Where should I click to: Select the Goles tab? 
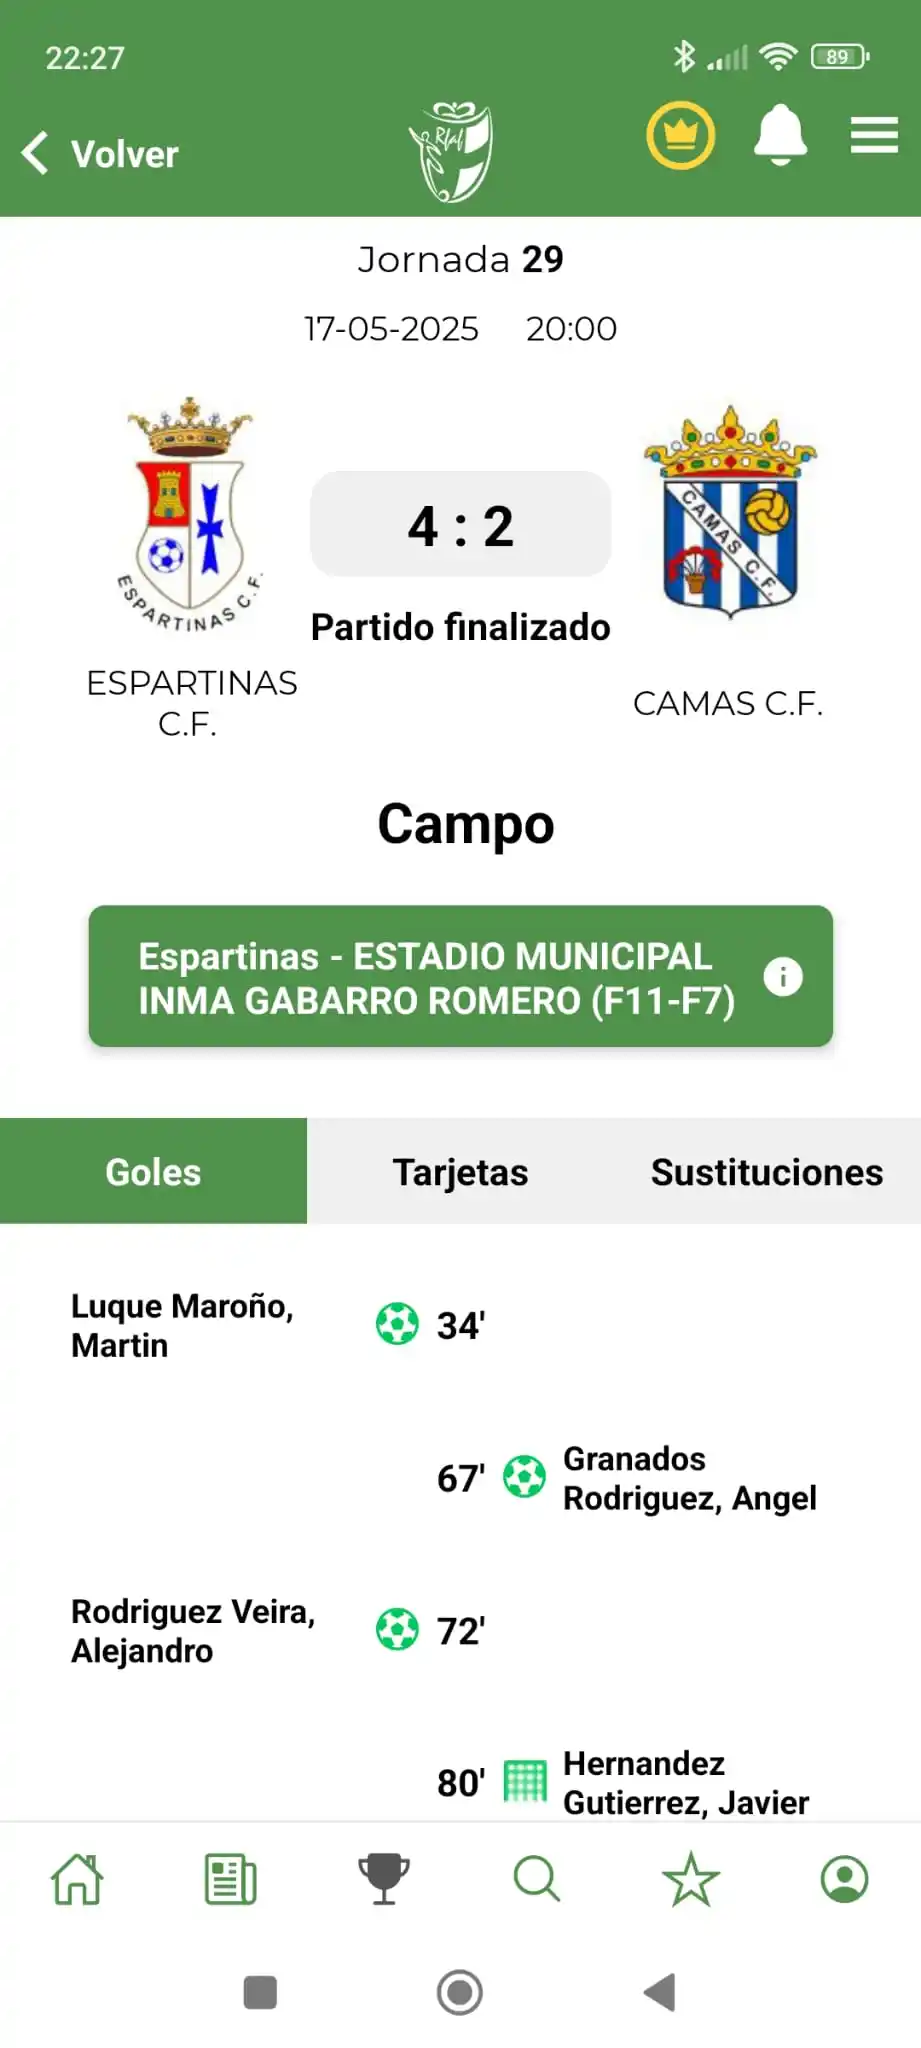[x=153, y=1171]
